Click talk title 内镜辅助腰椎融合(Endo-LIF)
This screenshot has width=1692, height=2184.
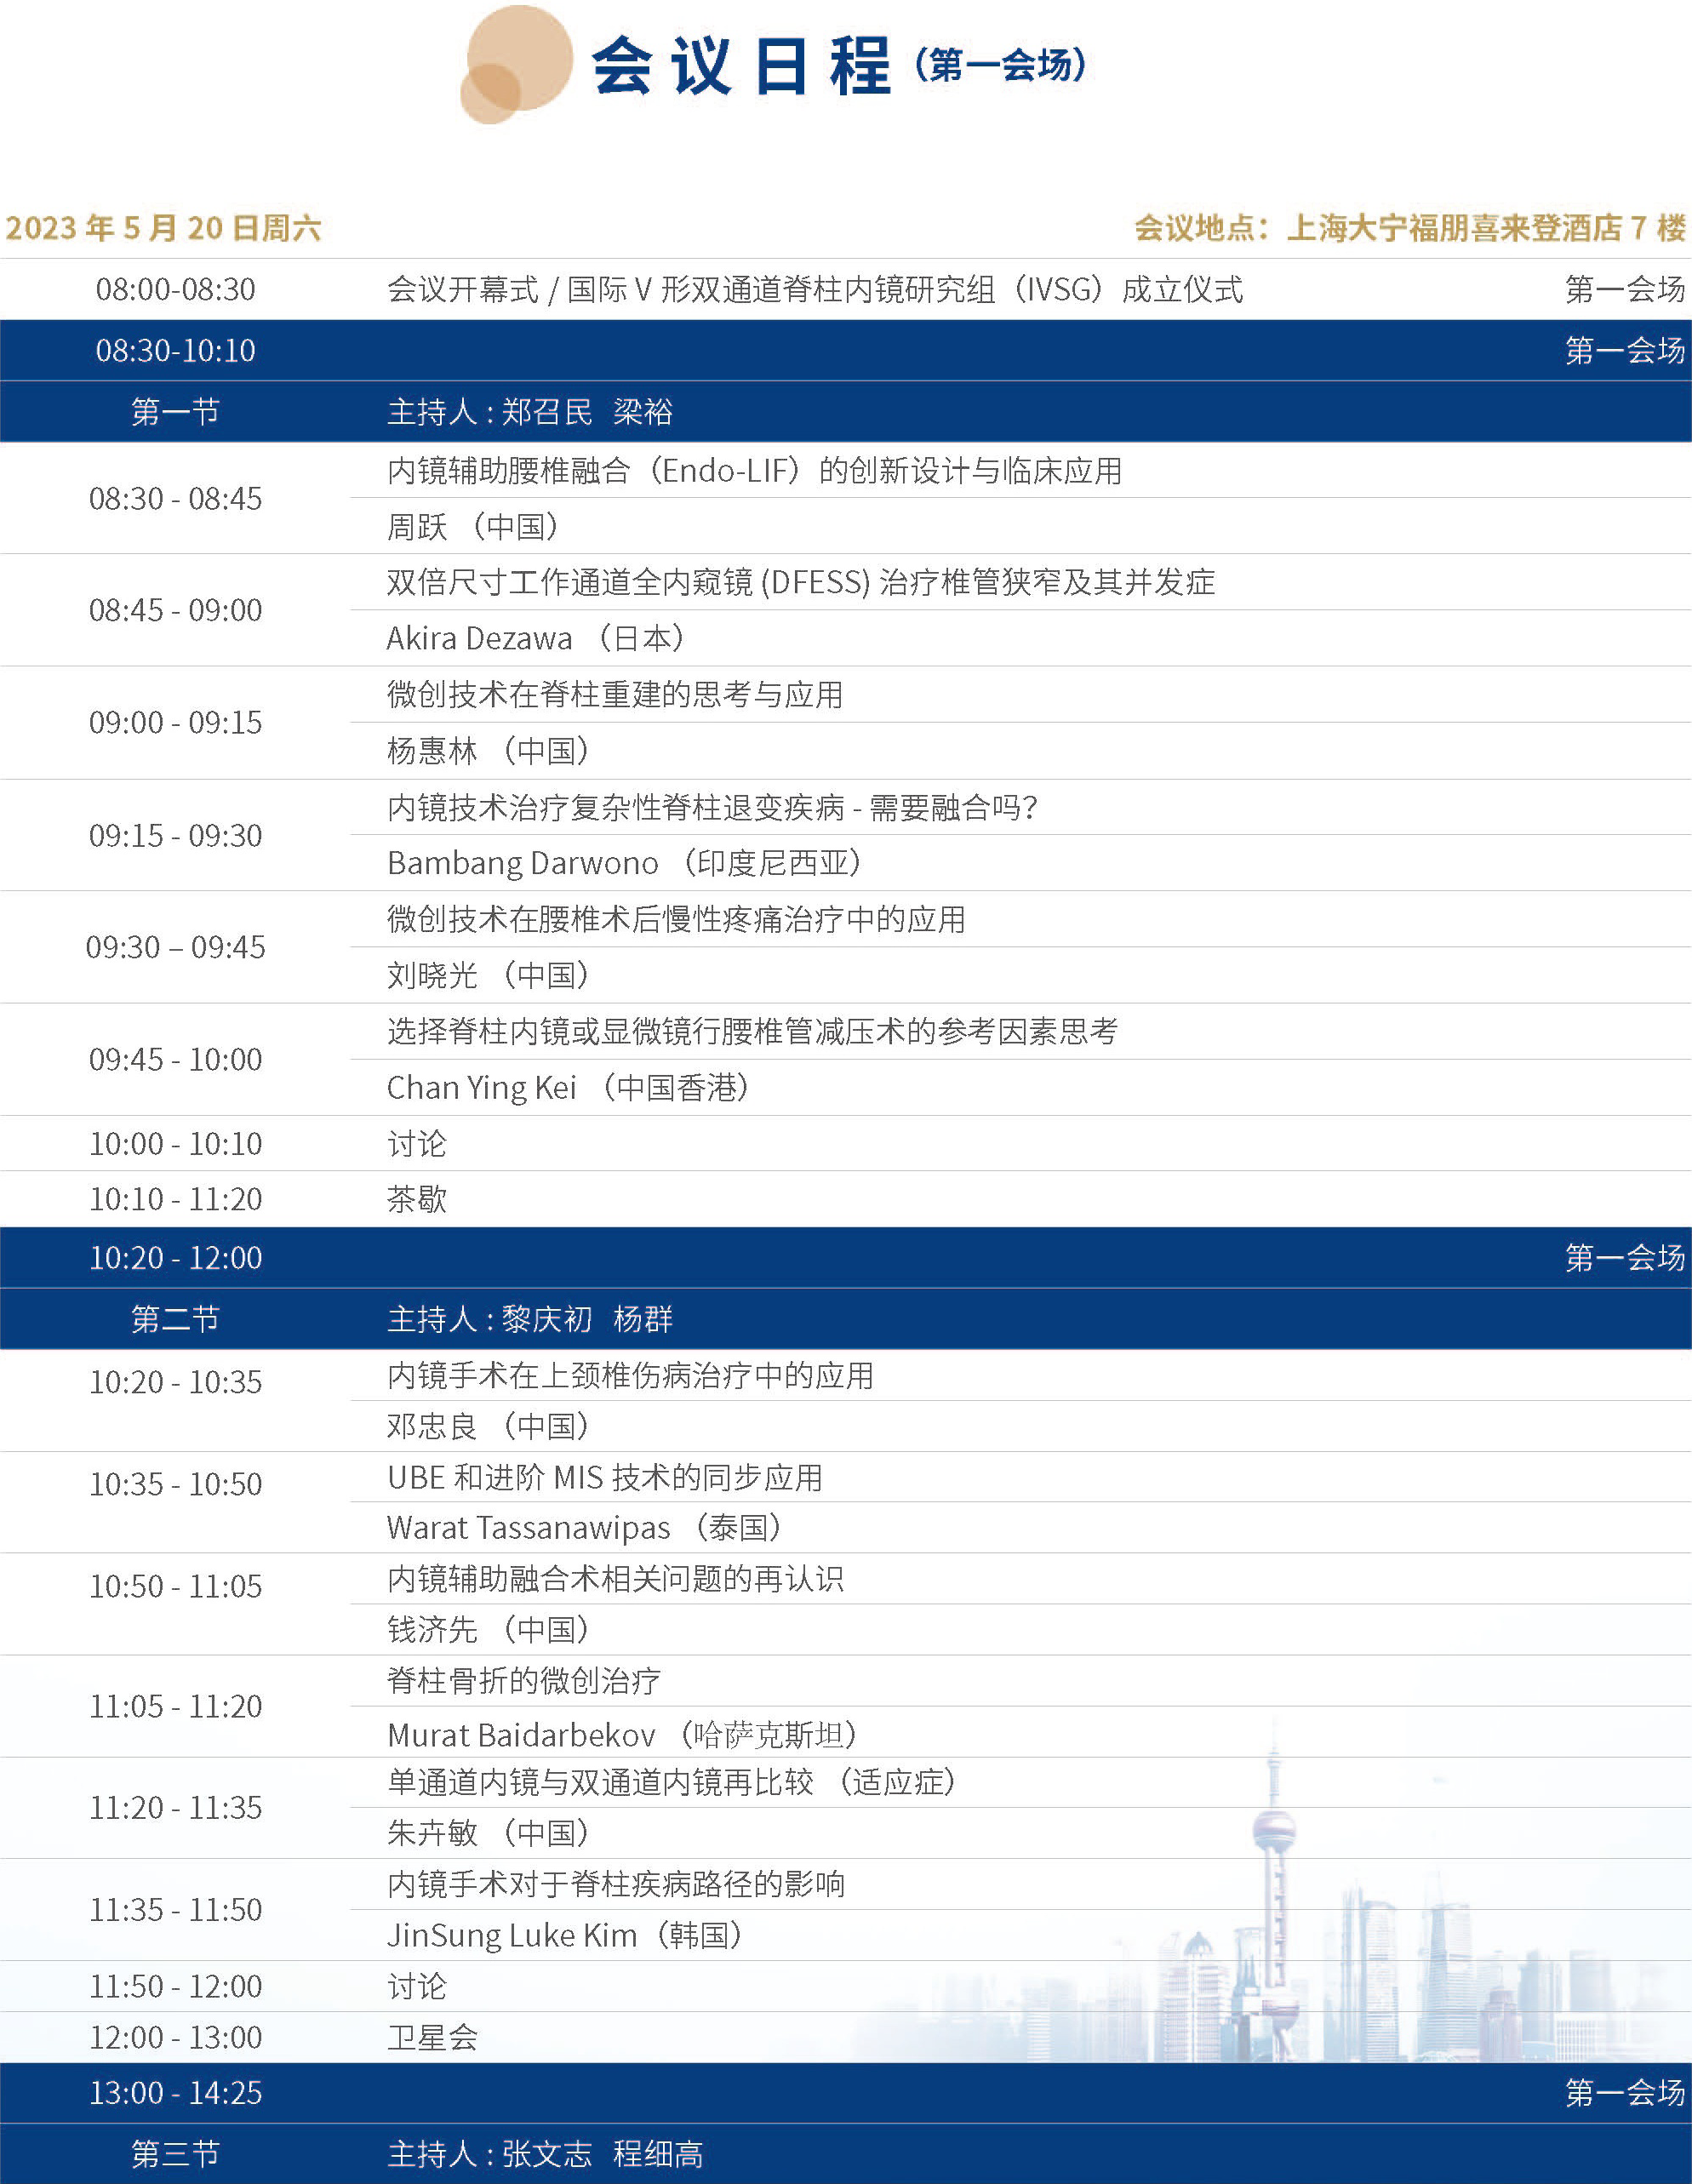point(755,470)
